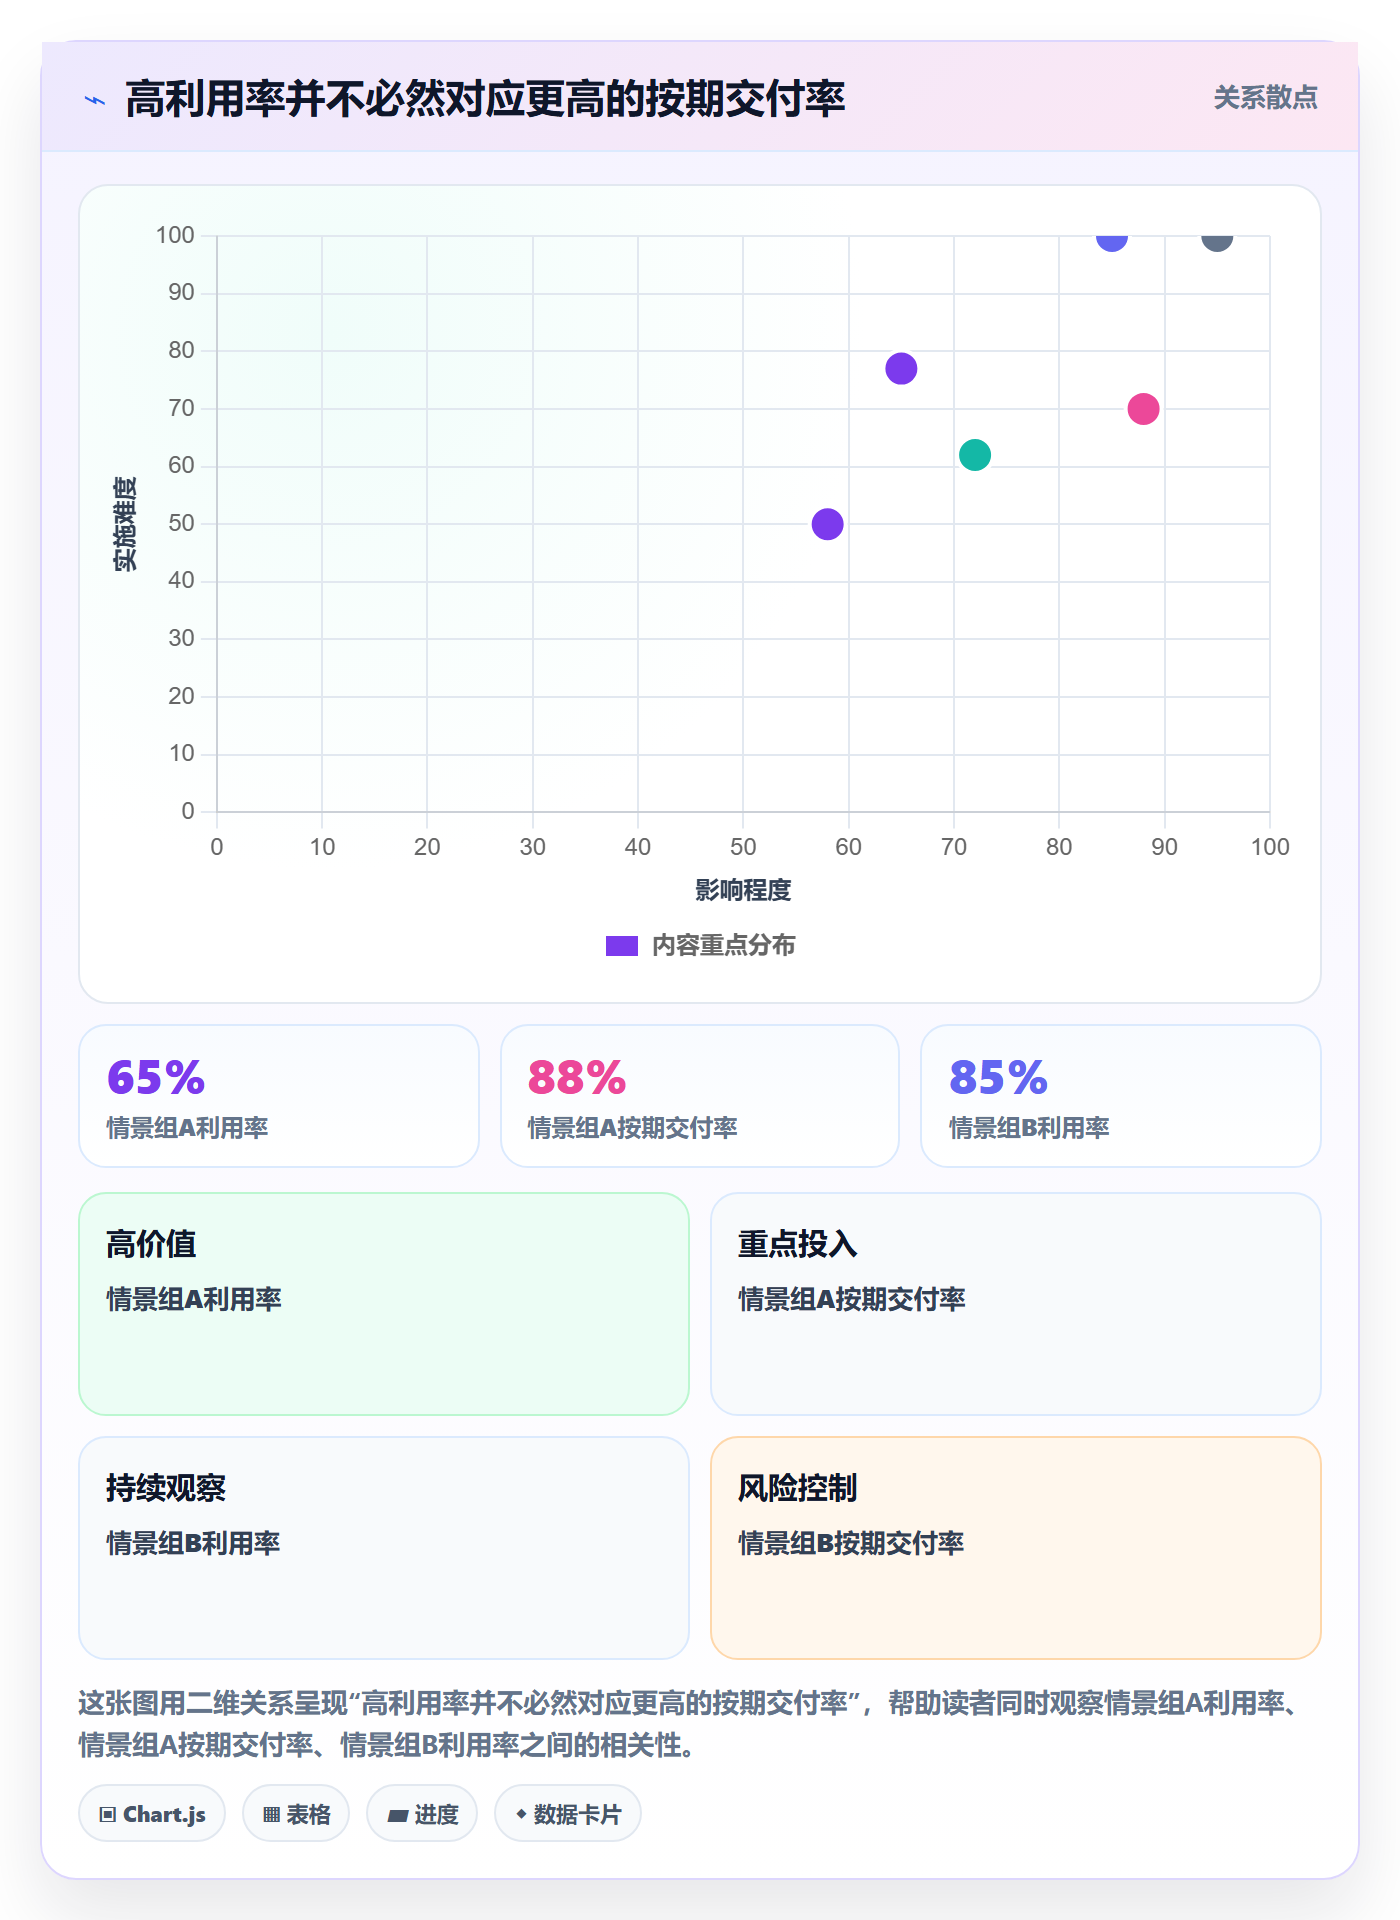This screenshot has width=1400, height=1920.
Task: Click the legend text 内容重点分布
Action: coord(723,946)
